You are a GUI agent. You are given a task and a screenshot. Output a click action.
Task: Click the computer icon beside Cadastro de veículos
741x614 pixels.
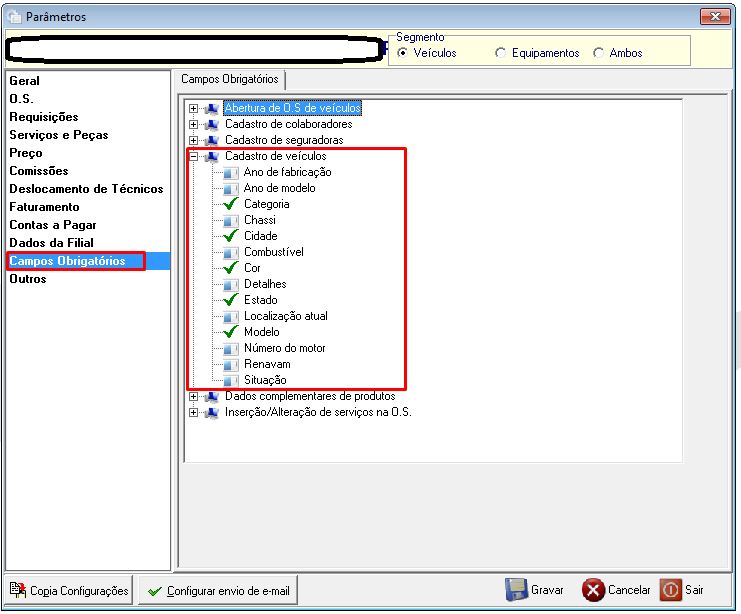tap(212, 156)
